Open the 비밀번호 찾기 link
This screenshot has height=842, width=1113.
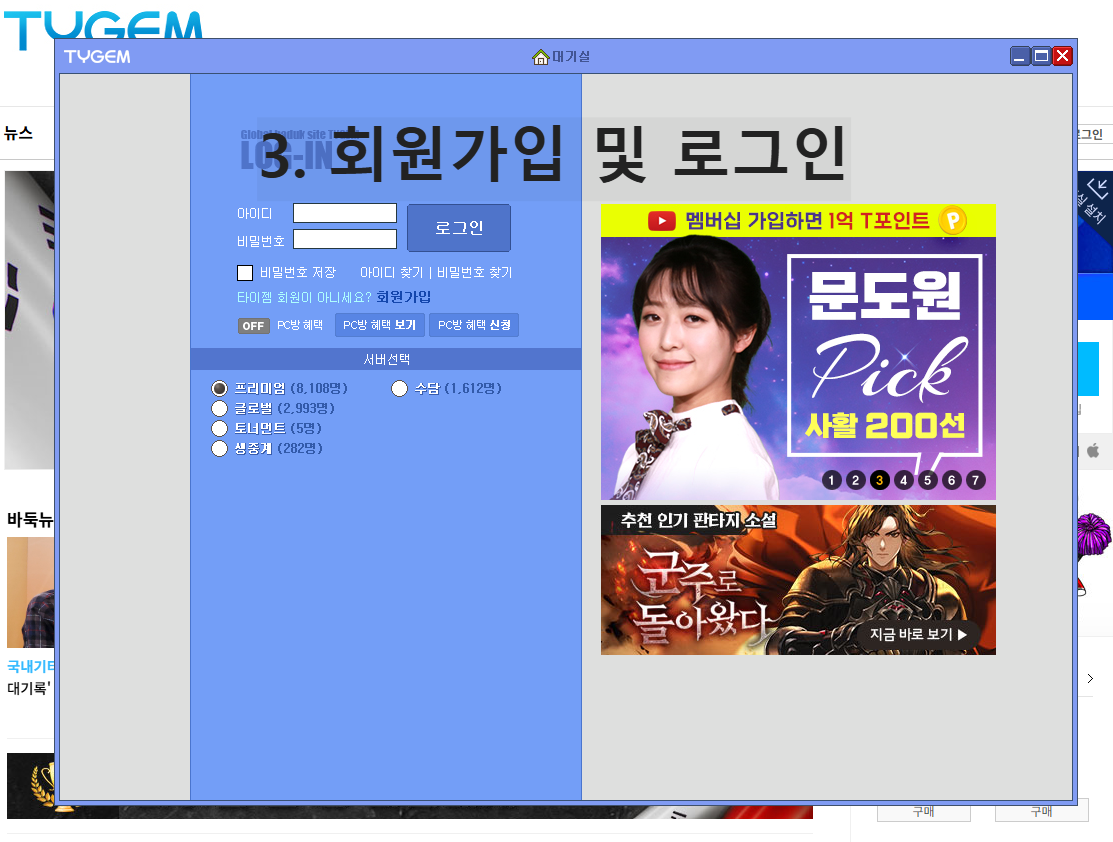[474, 273]
